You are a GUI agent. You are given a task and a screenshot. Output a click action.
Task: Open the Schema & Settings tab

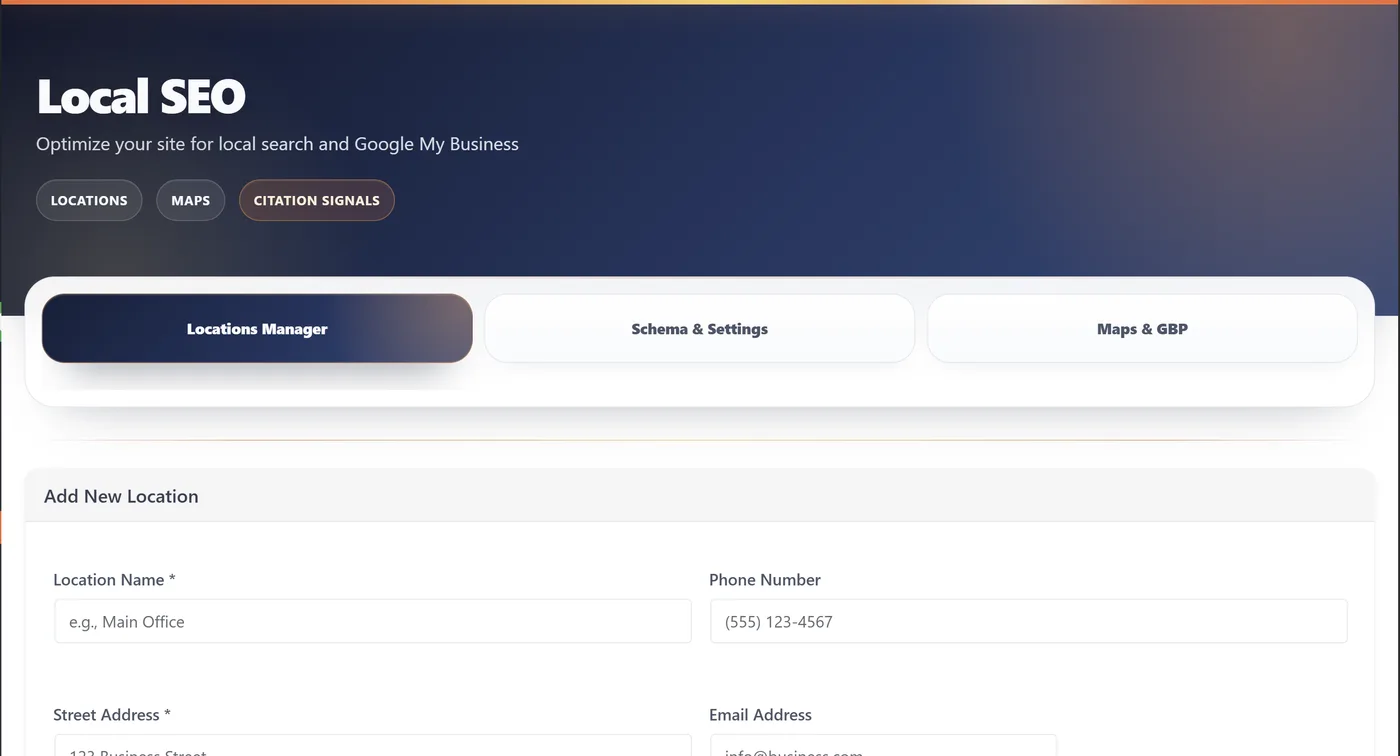coord(699,329)
